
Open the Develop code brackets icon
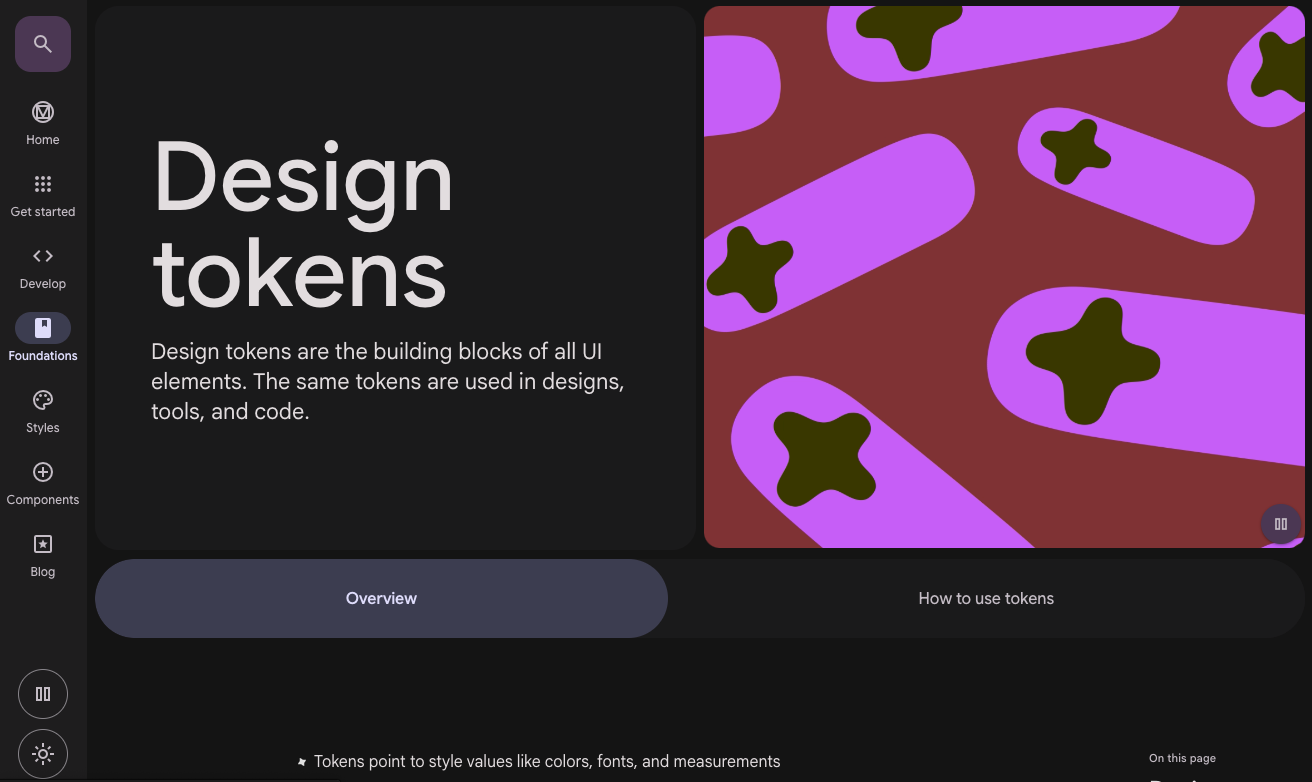(x=43, y=256)
